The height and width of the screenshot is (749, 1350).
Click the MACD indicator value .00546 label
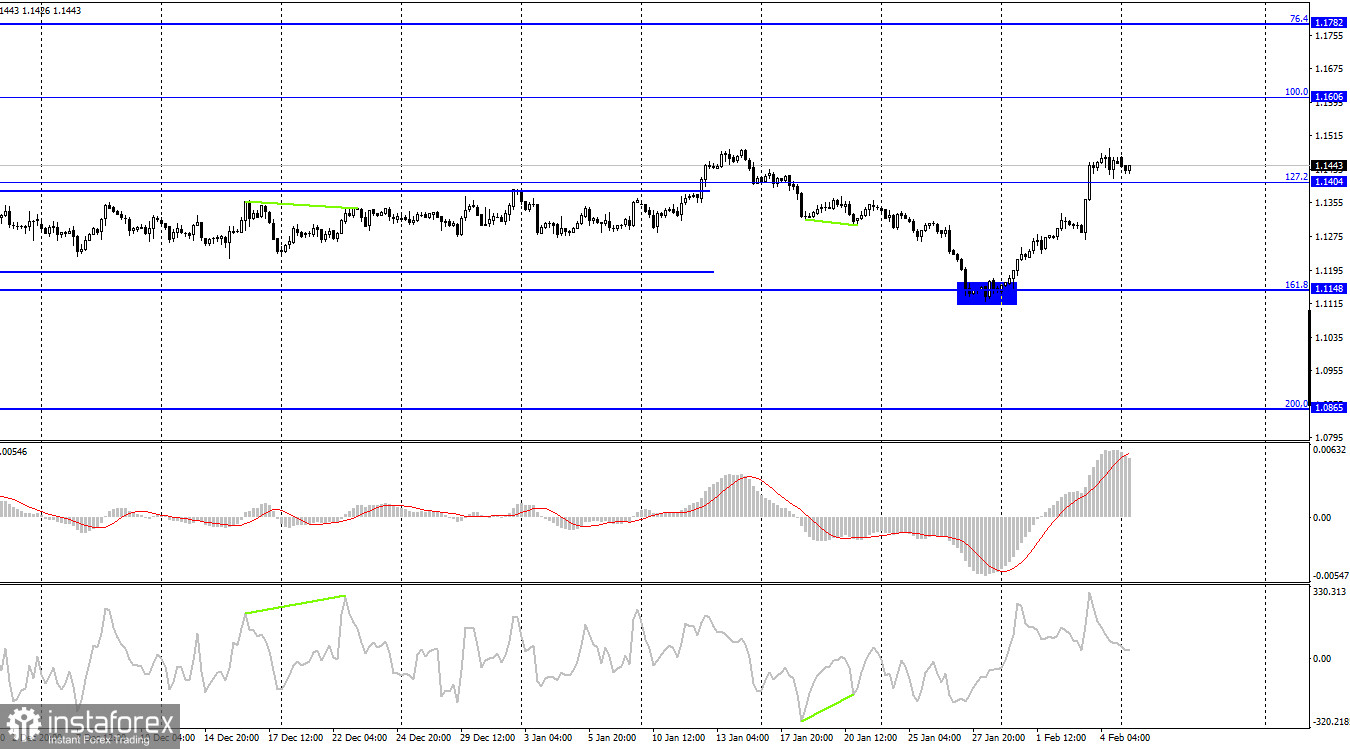pyautogui.click(x=15, y=453)
